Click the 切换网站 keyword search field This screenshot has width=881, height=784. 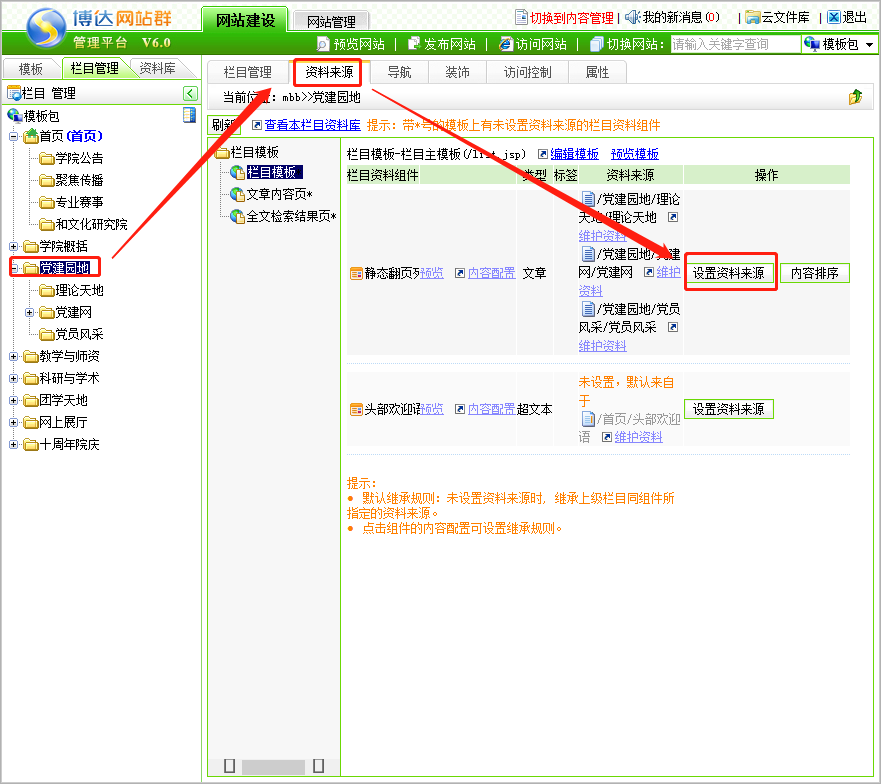[x=734, y=44]
